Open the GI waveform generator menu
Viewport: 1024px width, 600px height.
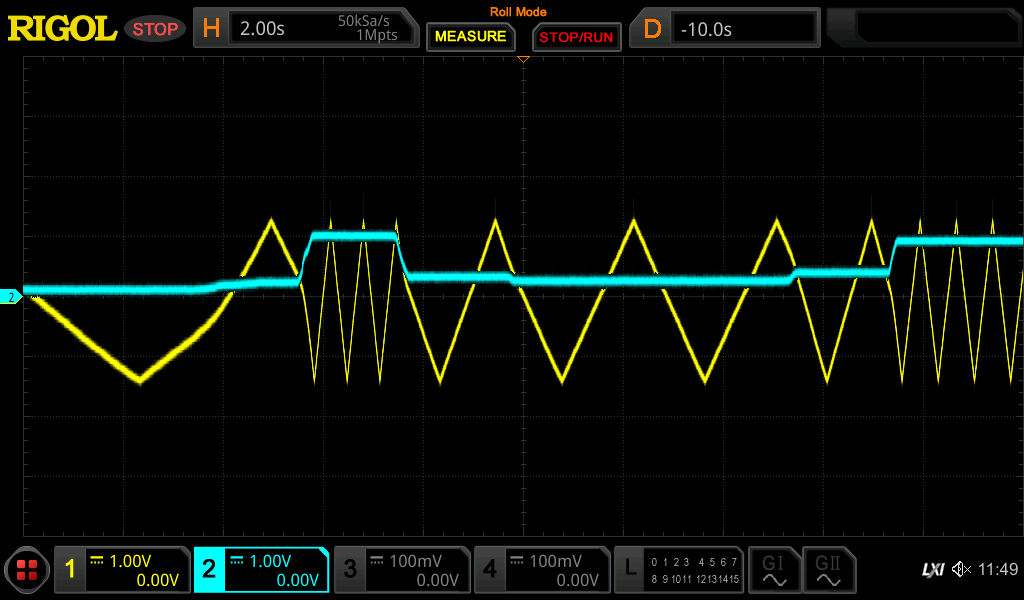pos(775,569)
